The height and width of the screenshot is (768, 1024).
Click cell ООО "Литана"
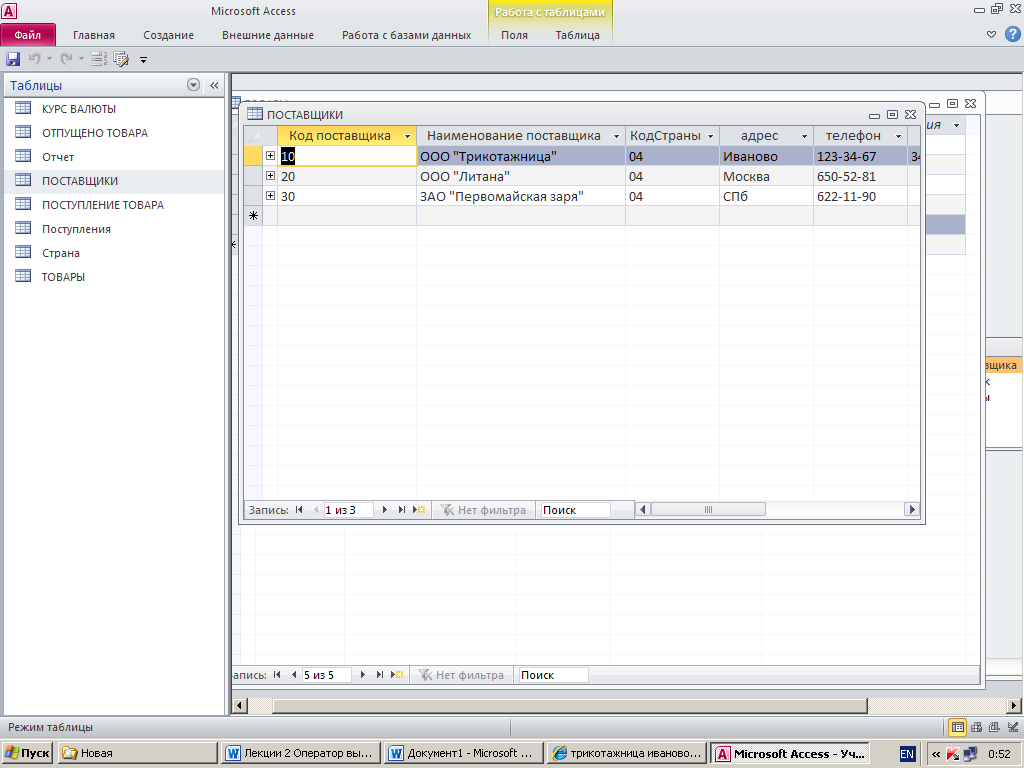point(521,176)
